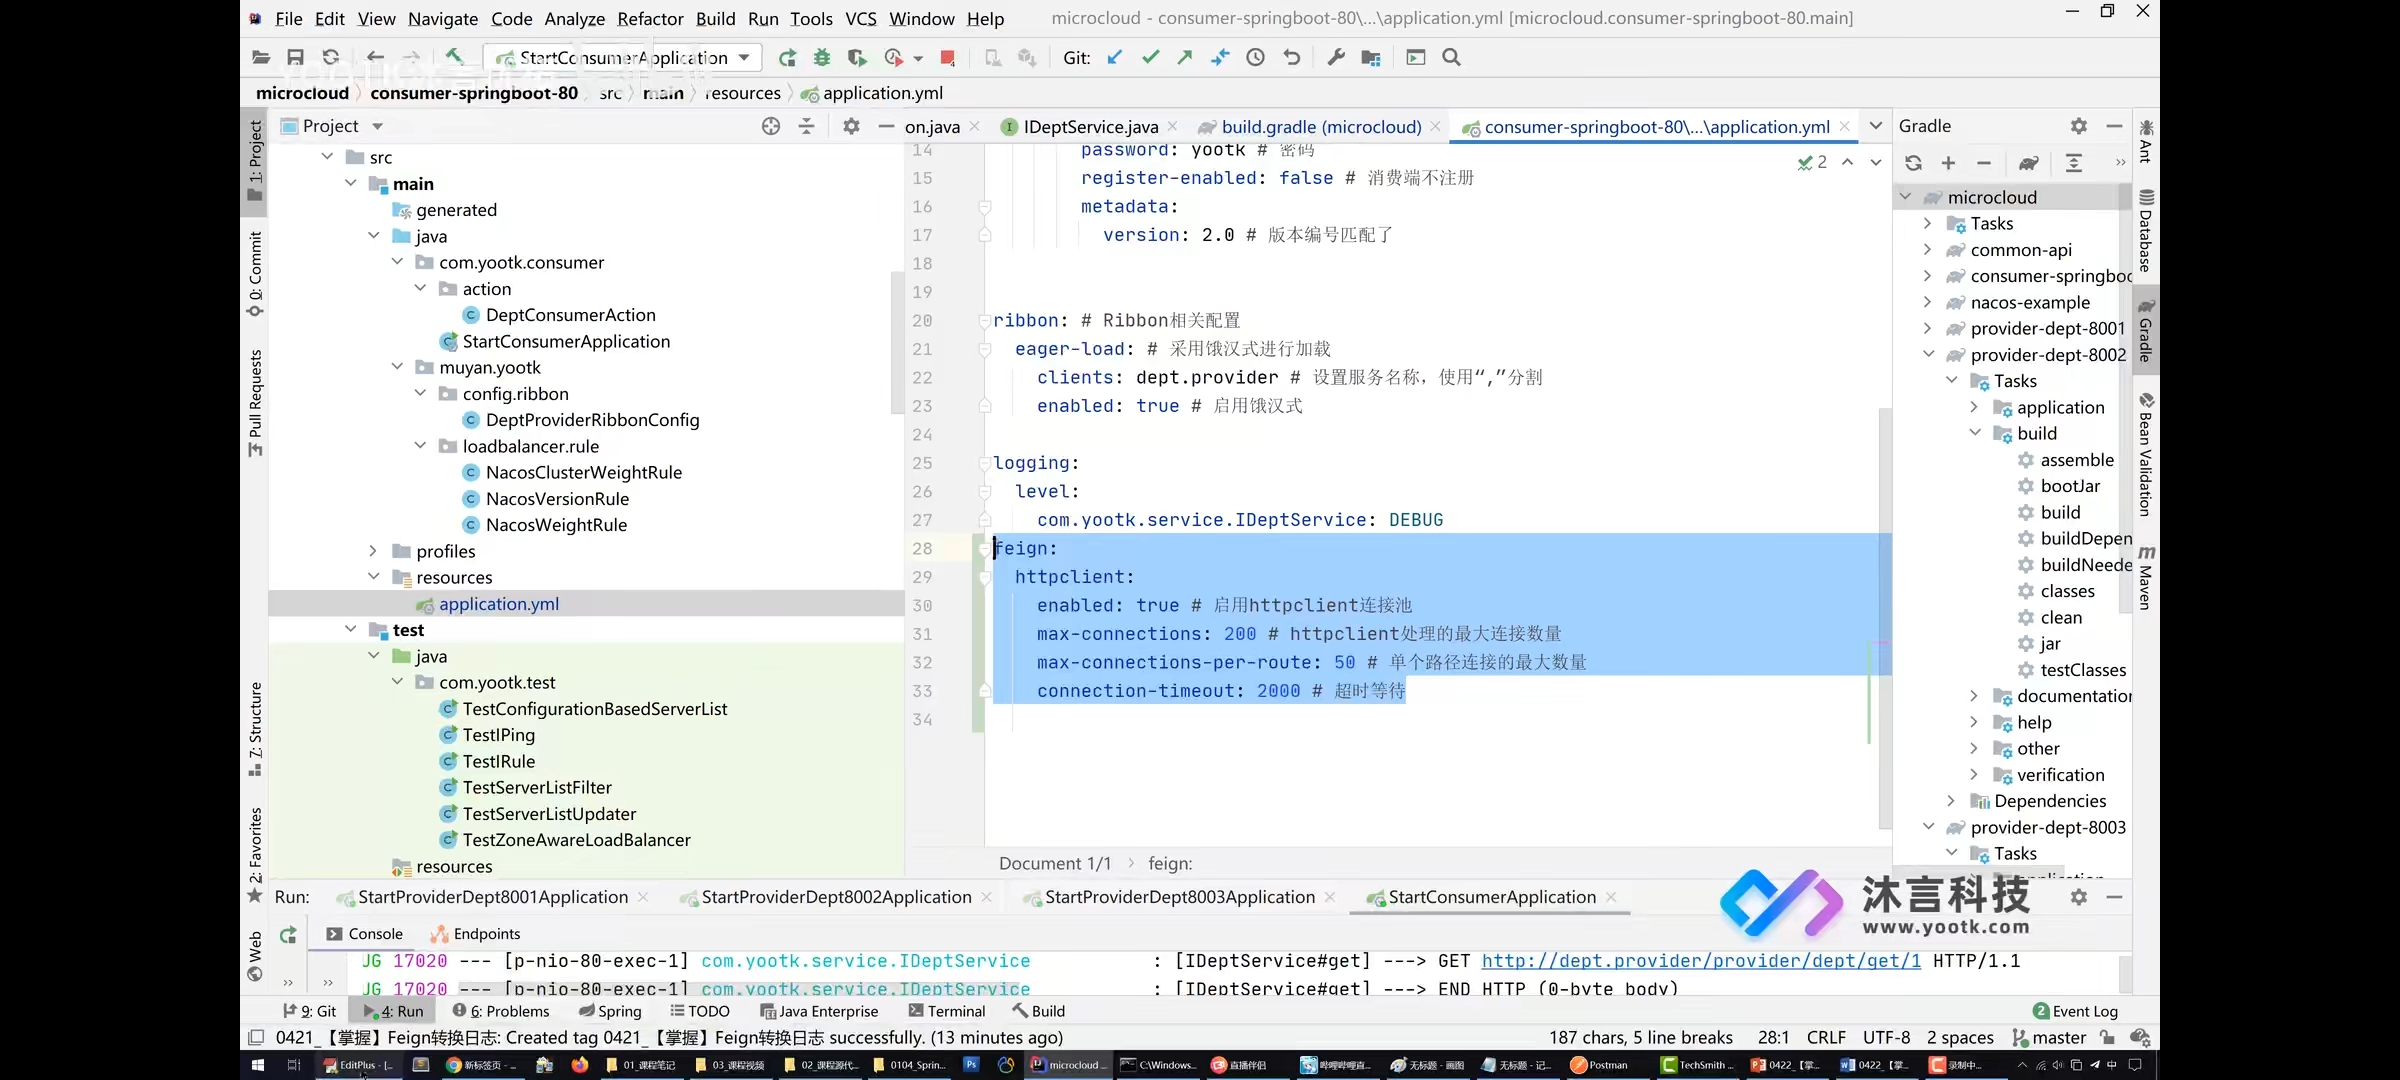Run StartConsumerApplication with the run icon
Viewport: 2400px width, 1080px height.
pyautogui.click(x=787, y=58)
